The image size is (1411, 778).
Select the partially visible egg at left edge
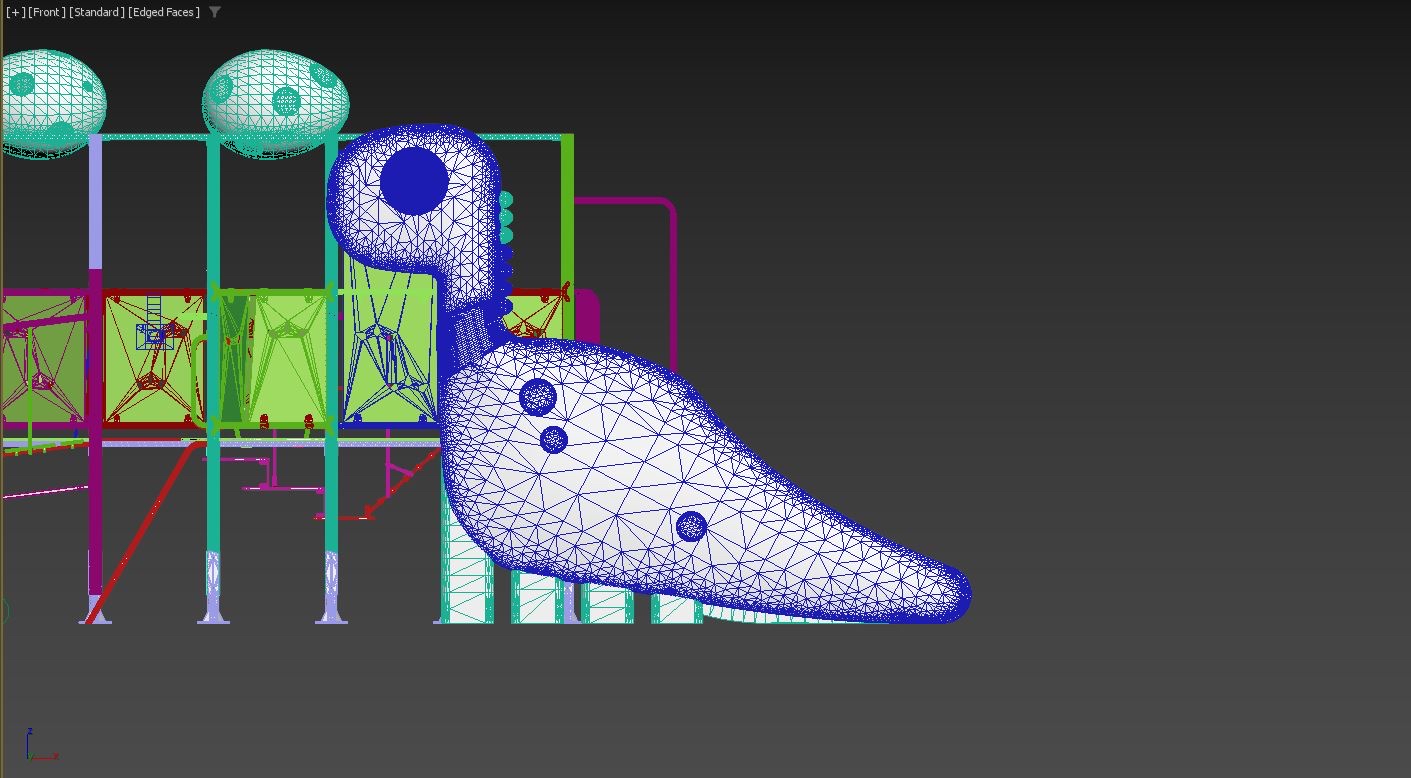click(x=50, y=103)
